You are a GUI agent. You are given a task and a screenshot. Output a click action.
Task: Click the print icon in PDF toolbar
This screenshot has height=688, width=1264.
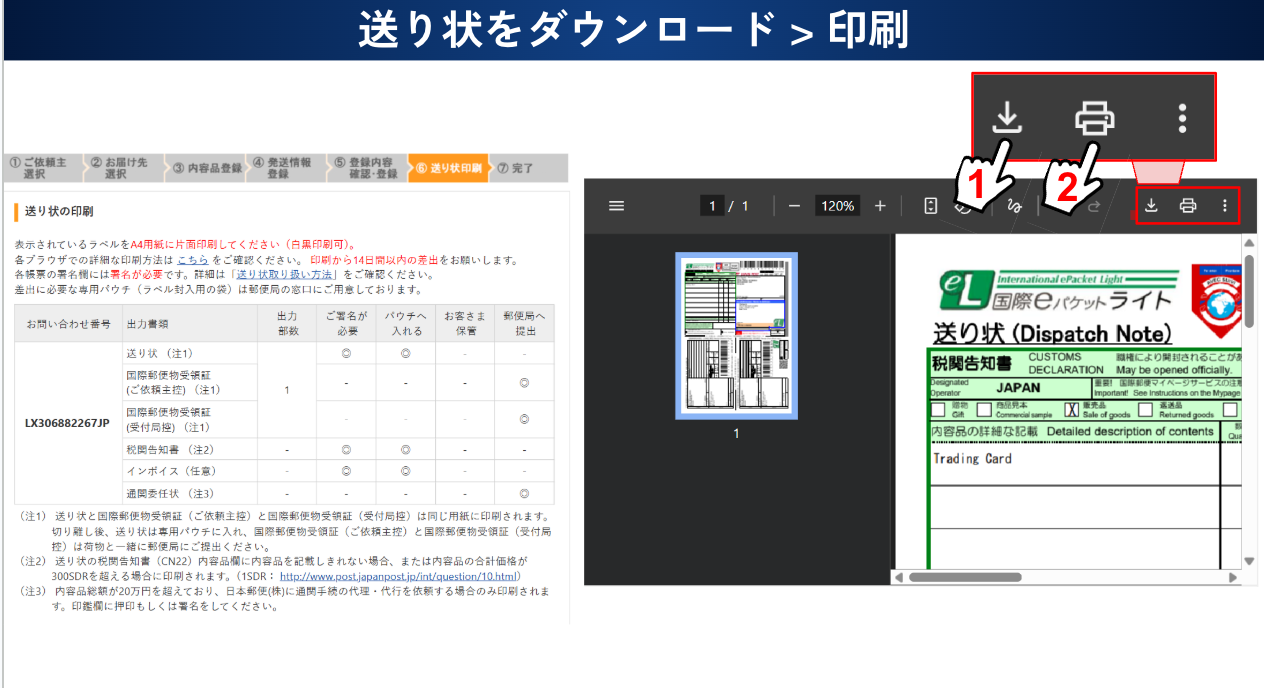tap(1188, 206)
